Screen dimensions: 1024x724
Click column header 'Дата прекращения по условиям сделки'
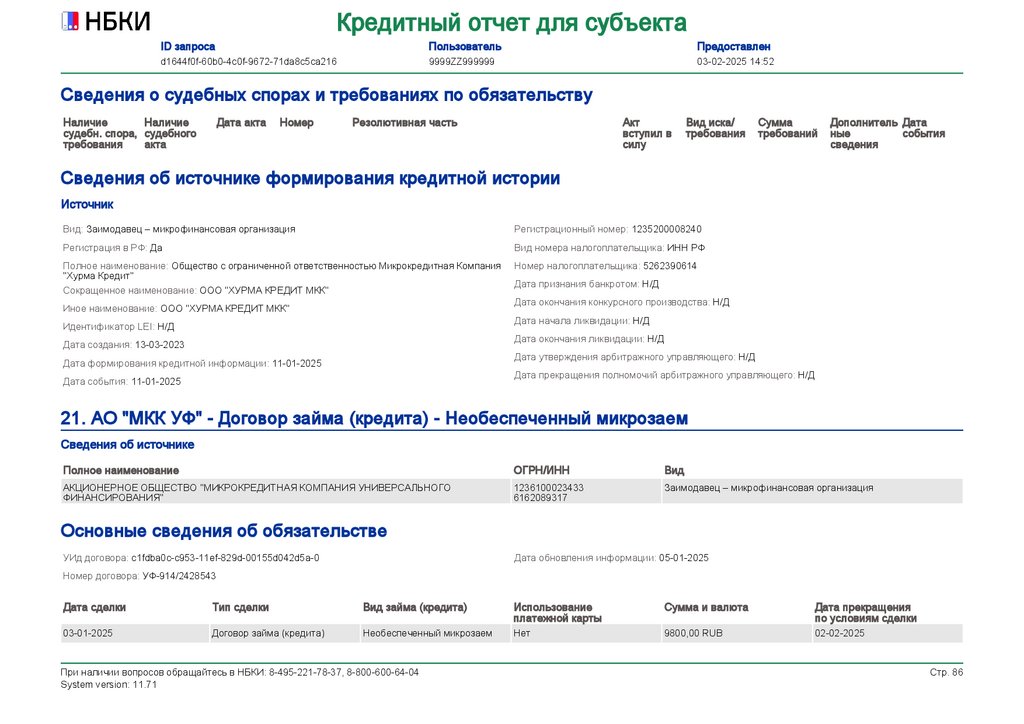tap(865, 612)
